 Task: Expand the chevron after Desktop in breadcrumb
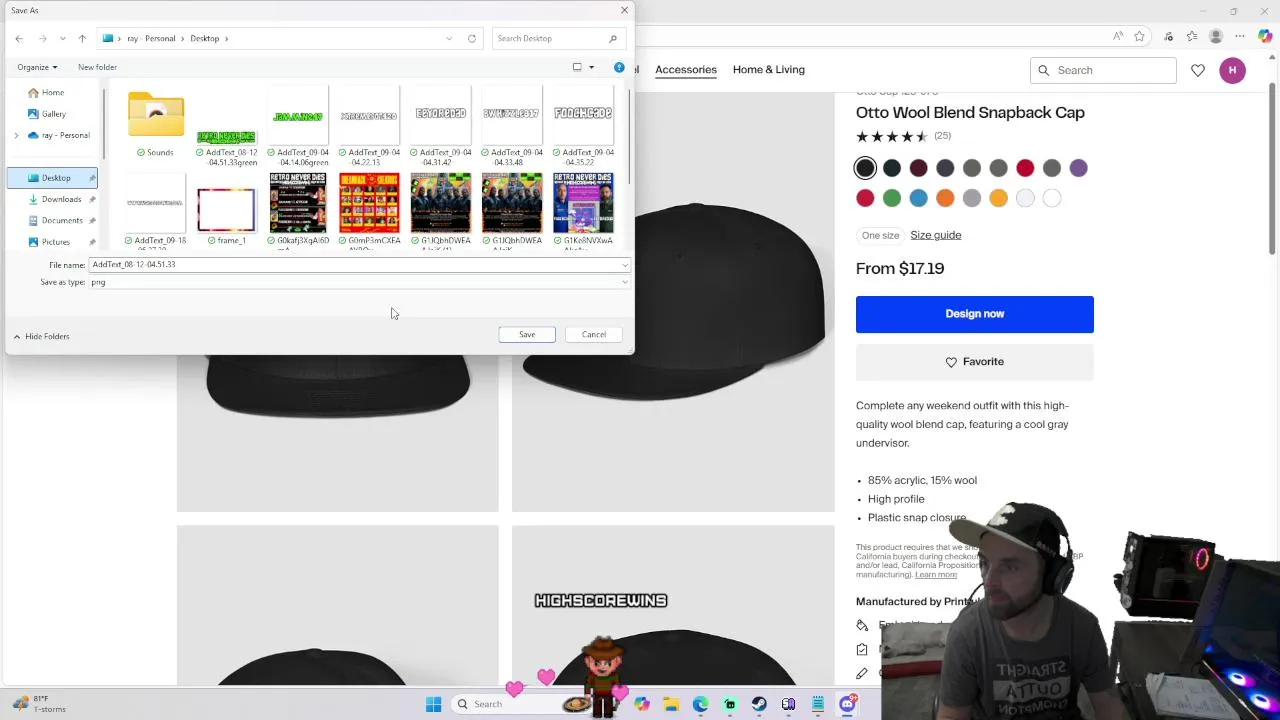click(227, 38)
